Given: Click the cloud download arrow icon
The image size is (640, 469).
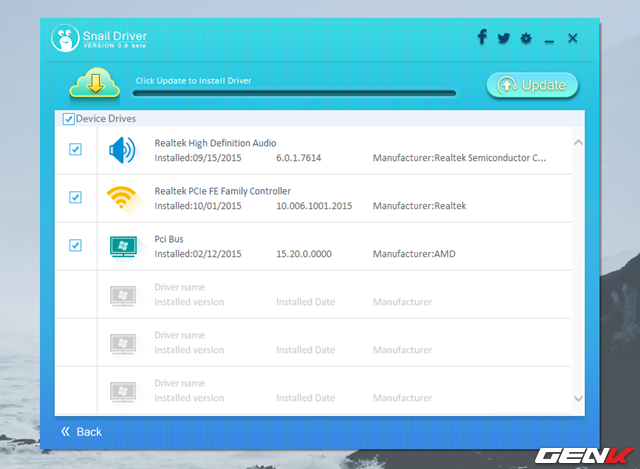Looking at the screenshot, I should pyautogui.click(x=95, y=83).
